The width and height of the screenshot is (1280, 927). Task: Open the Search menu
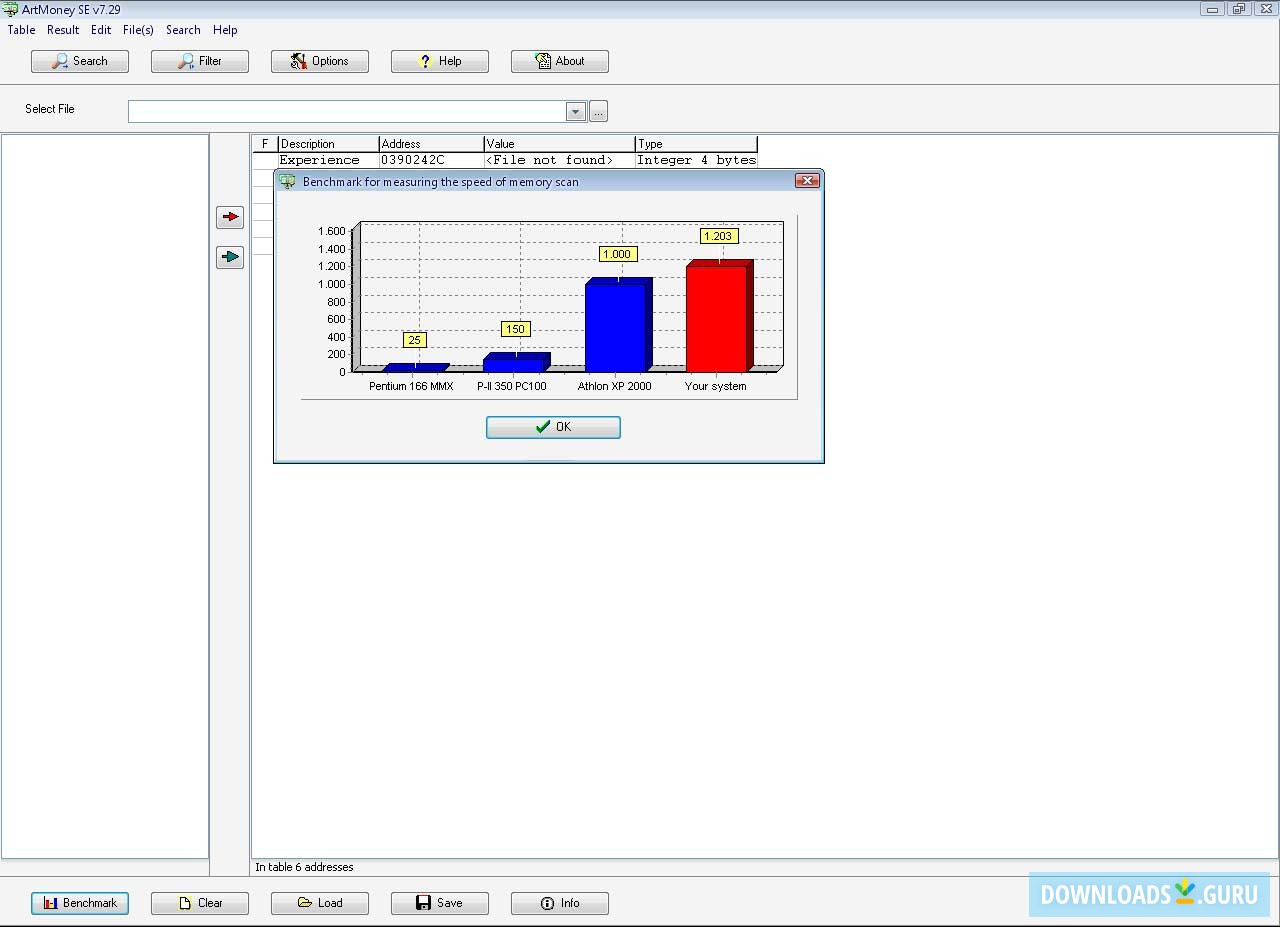click(x=183, y=30)
